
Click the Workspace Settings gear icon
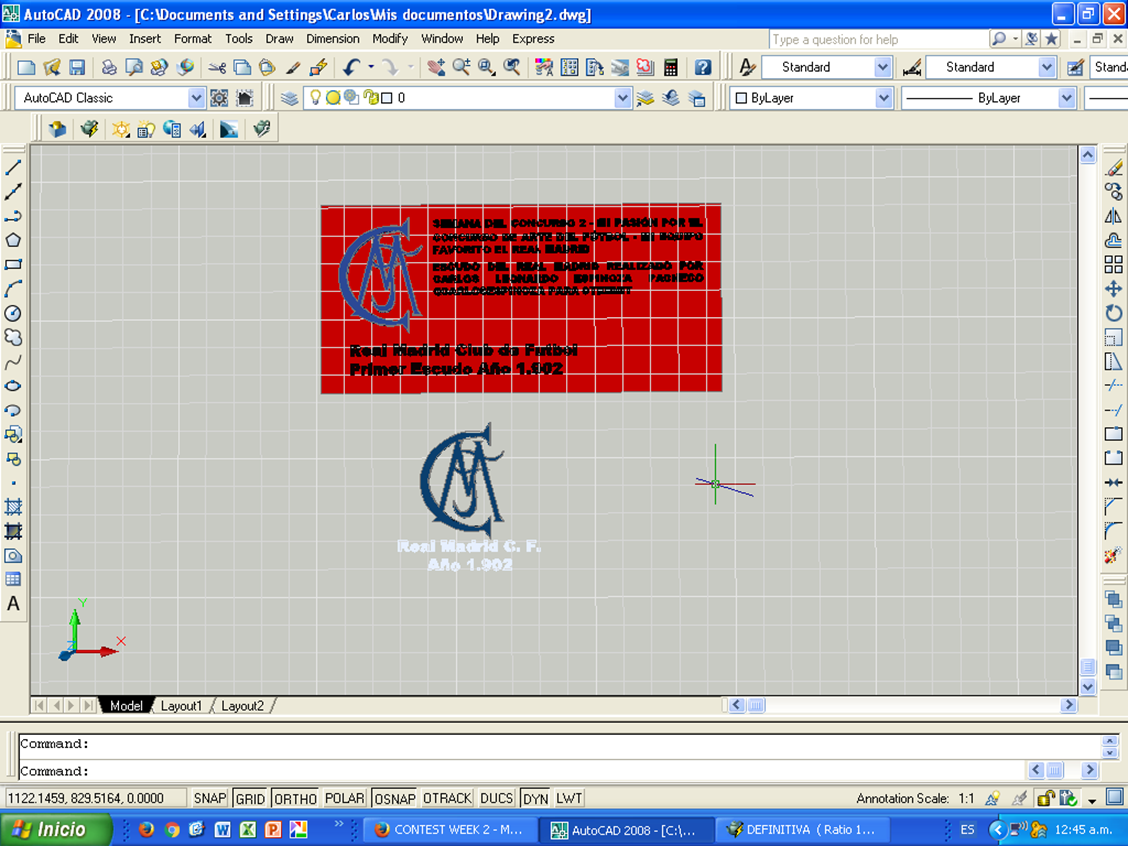[219, 98]
